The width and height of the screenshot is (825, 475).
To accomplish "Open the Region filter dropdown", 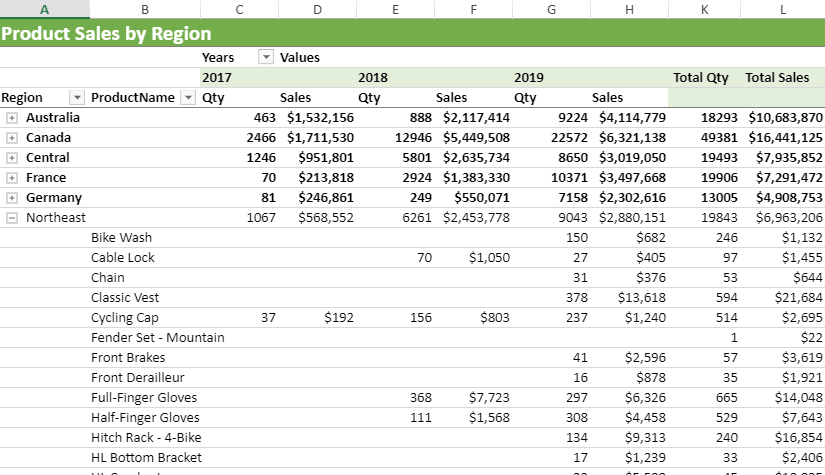I will 77,97.
